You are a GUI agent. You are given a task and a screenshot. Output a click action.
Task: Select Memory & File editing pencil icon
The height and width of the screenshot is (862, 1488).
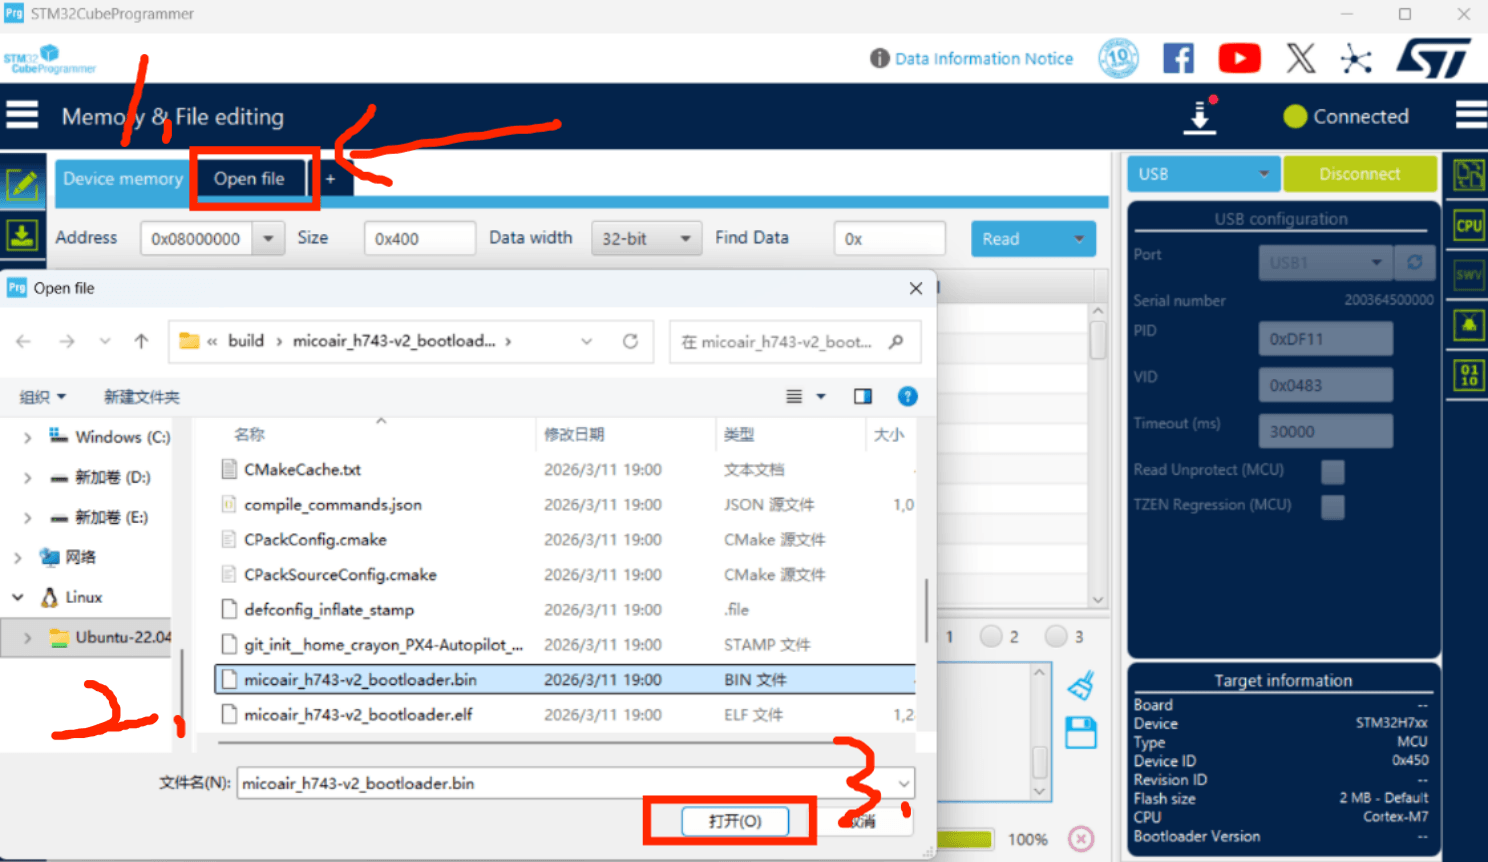coord(22,184)
